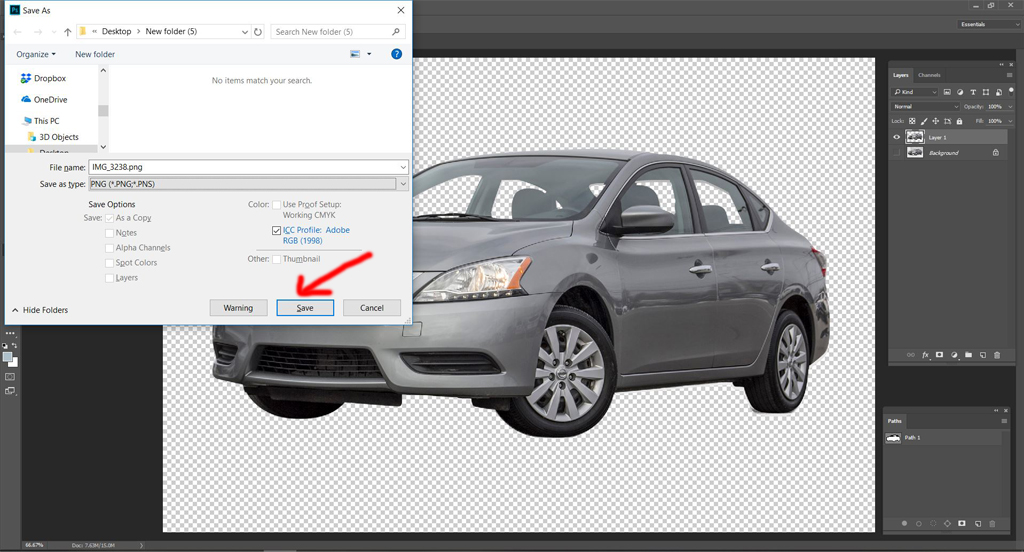Expand File name history dropdown arrow
The width and height of the screenshot is (1024, 552).
click(x=403, y=167)
